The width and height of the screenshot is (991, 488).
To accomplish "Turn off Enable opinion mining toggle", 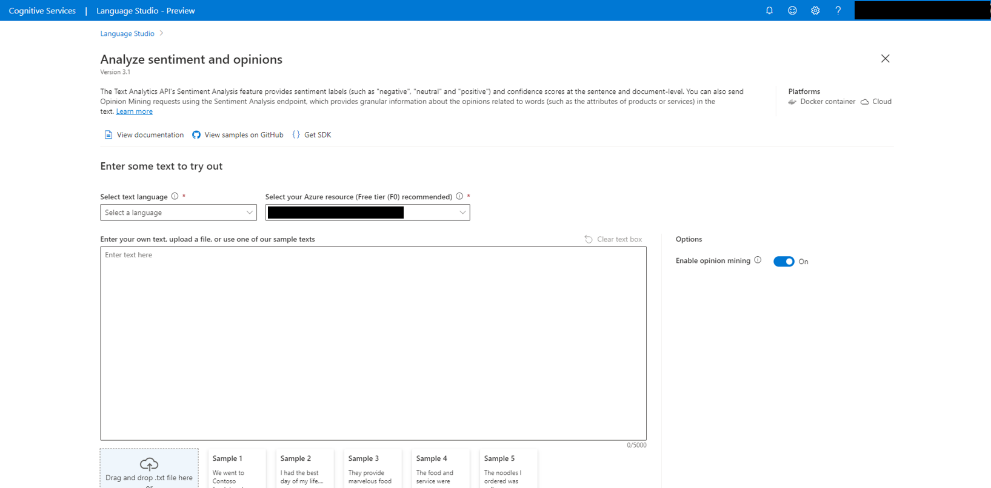I will 784,261.
